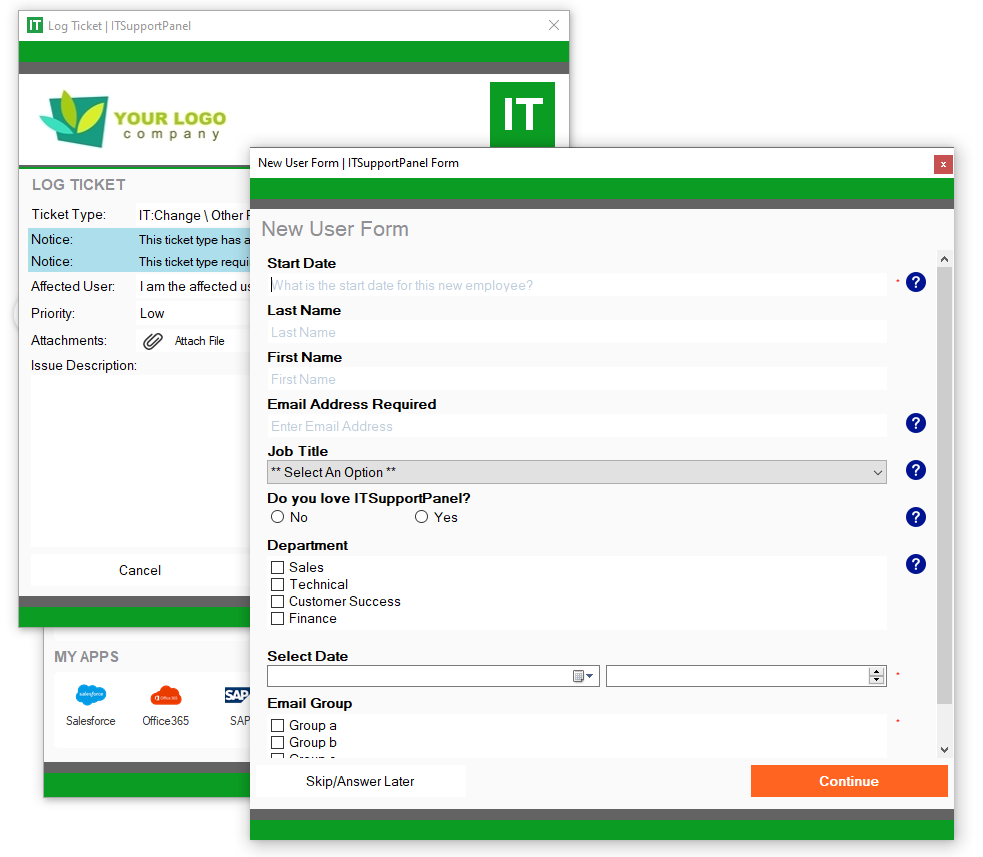This screenshot has width=983, height=857.
Task: Click help icon beside the Department list
Action: click(915, 564)
